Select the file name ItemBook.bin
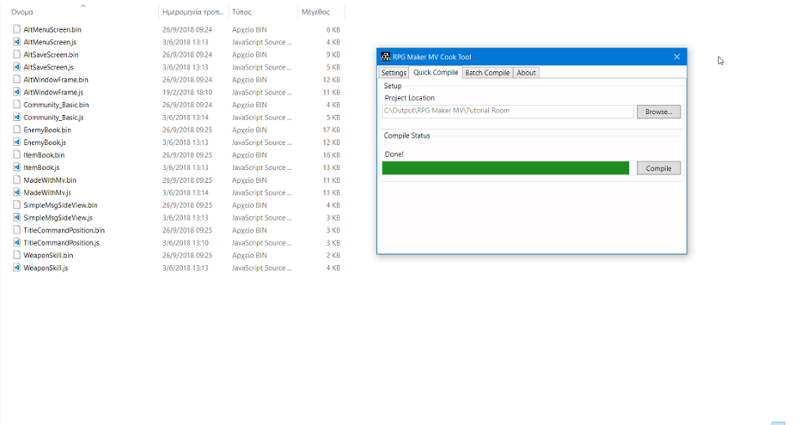Viewport: 800px width, 425px height. click(x=44, y=155)
